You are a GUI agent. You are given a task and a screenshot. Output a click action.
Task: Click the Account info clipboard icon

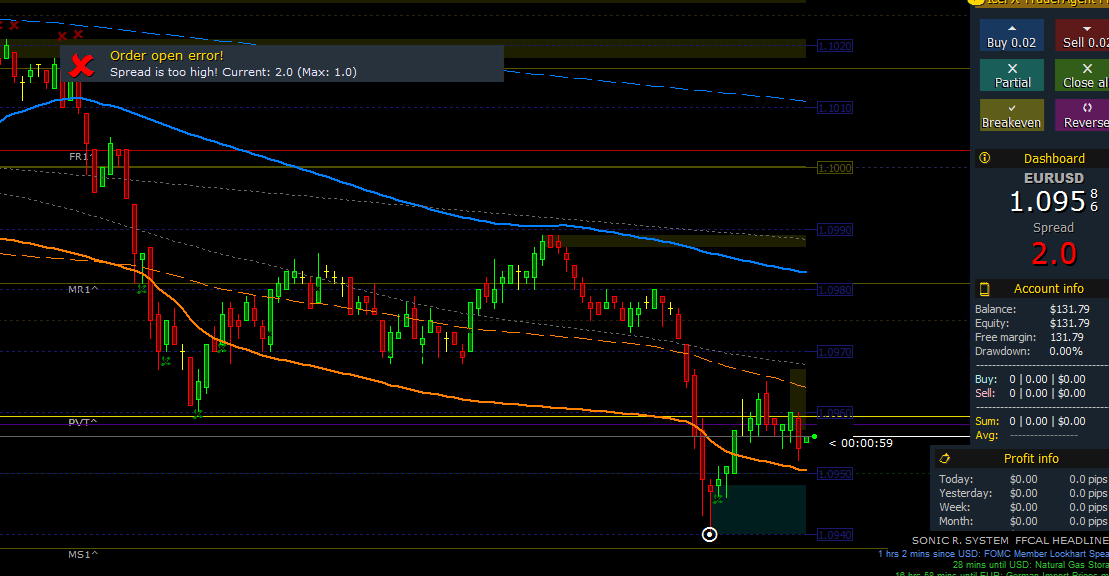[x=984, y=289]
